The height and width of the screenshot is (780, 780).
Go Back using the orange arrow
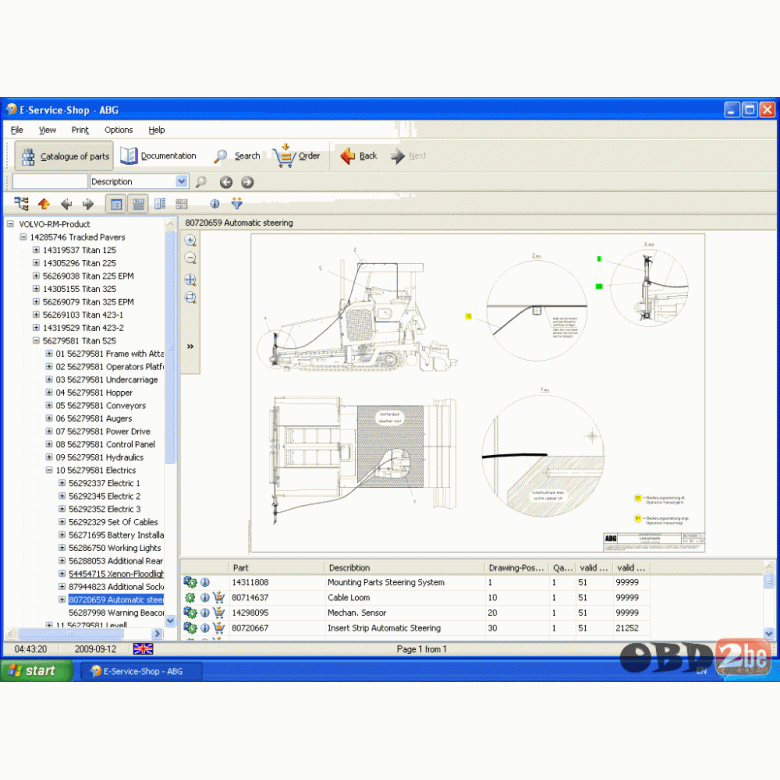pyautogui.click(x=359, y=156)
